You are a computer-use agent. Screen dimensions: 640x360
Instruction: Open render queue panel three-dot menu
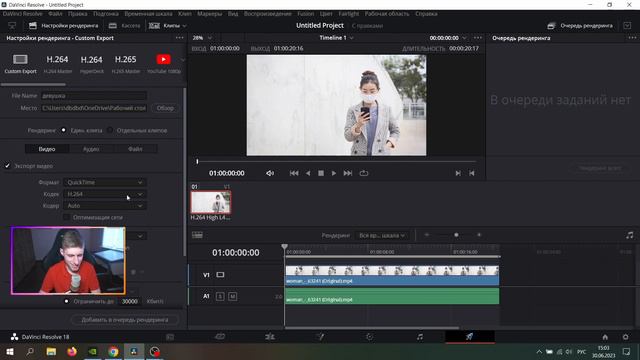tap(632, 38)
